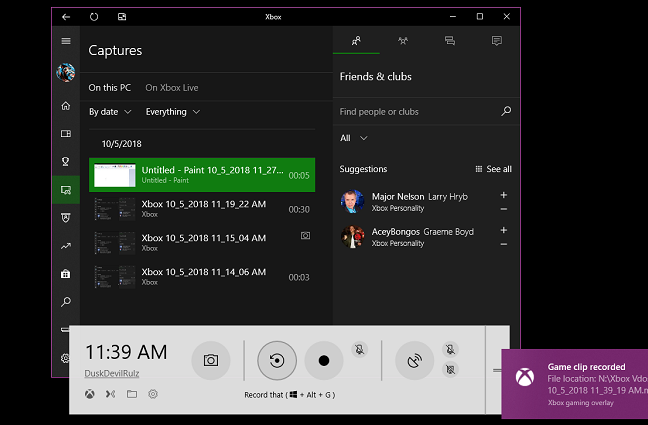Select the Parties tab icon

click(403, 41)
